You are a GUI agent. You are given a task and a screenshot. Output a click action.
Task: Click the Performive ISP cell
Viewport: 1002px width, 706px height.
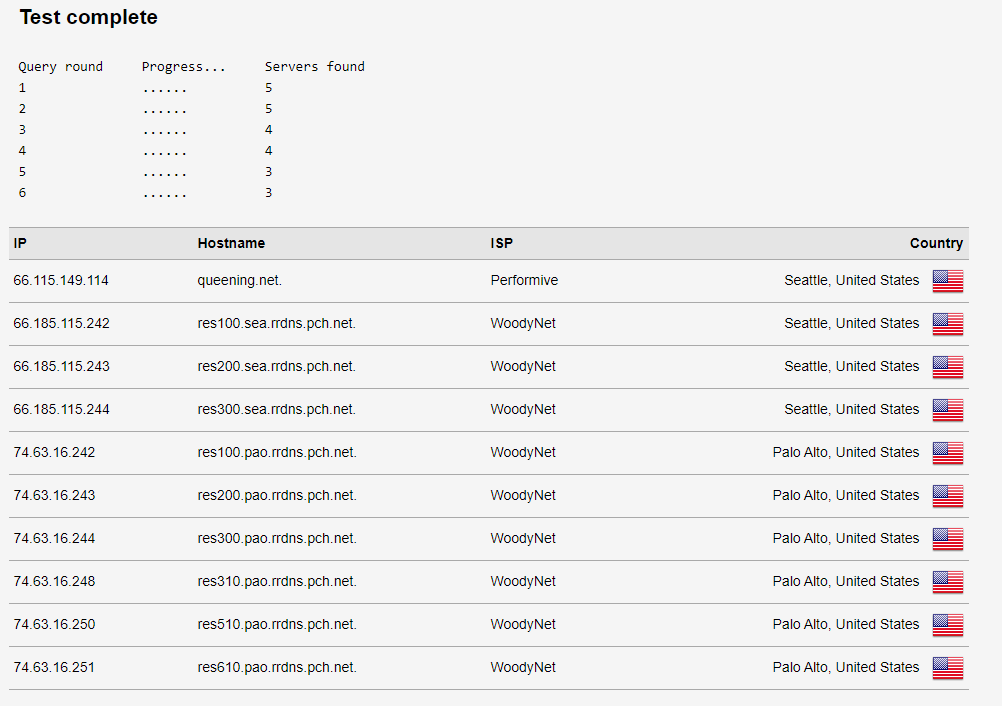(524, 280)
